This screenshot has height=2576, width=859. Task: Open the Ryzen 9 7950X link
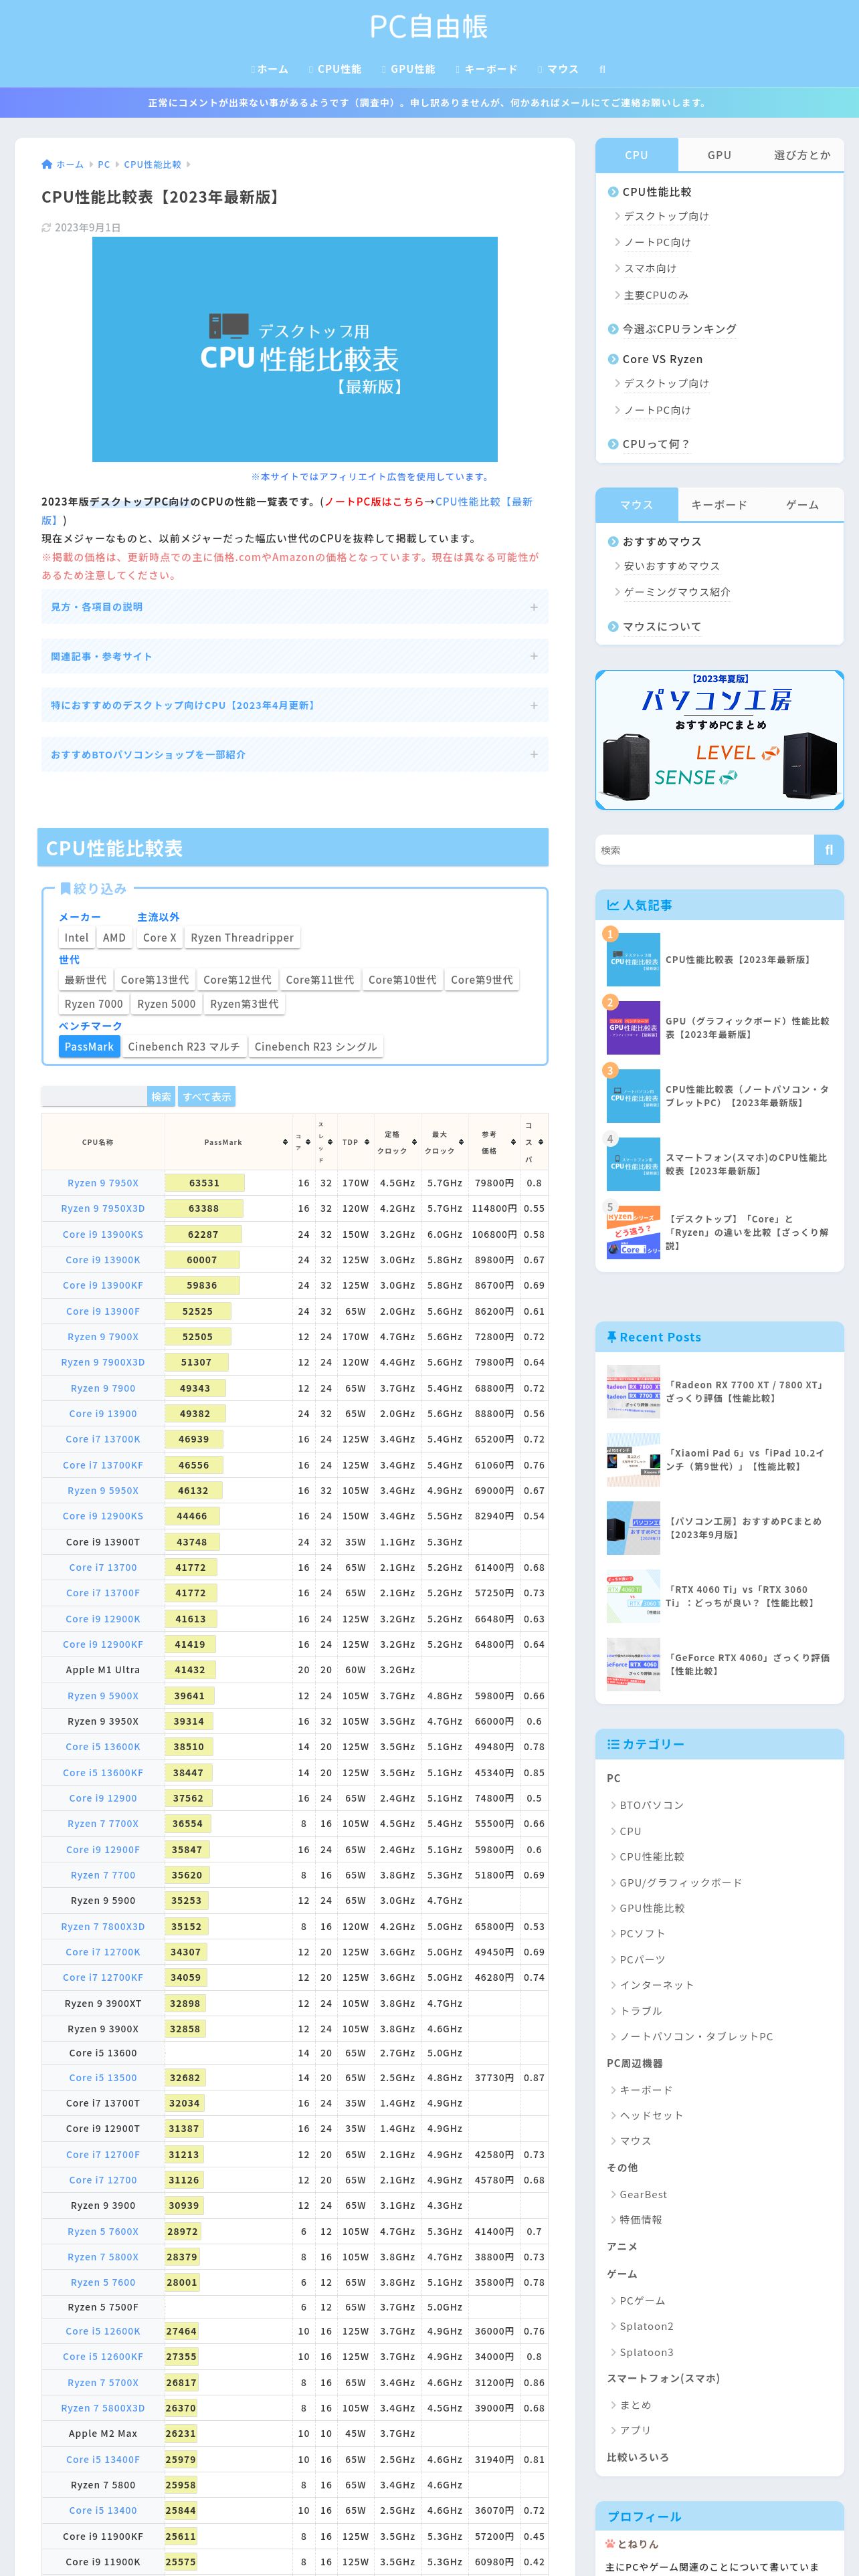tap(103, 1183)
